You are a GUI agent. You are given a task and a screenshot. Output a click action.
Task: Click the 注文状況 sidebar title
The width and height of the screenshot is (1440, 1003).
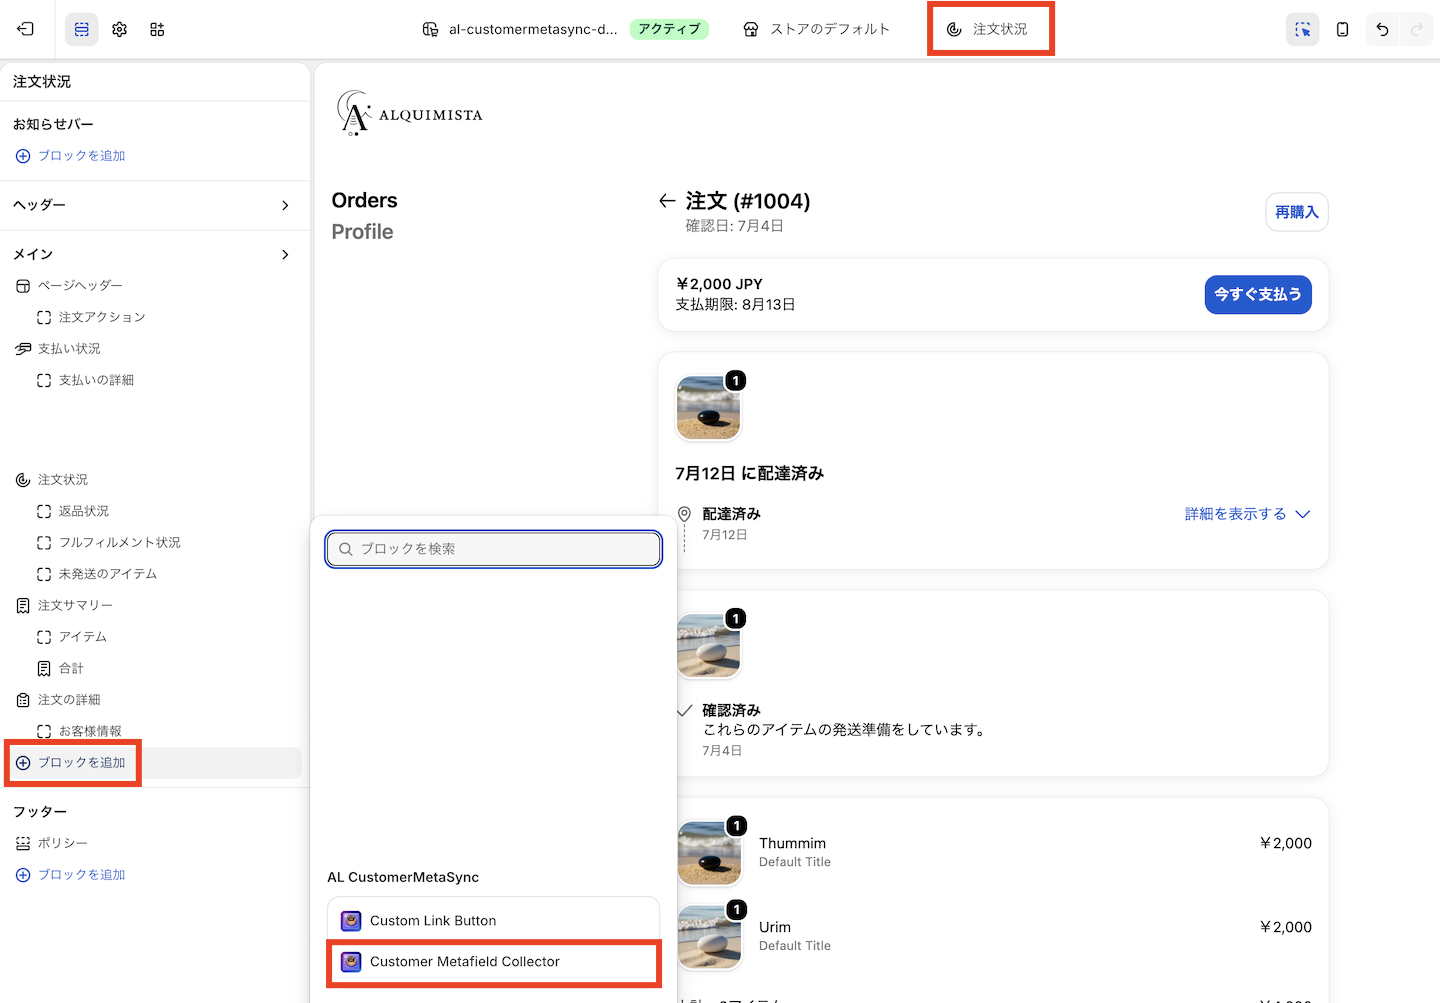click(42, 82)
